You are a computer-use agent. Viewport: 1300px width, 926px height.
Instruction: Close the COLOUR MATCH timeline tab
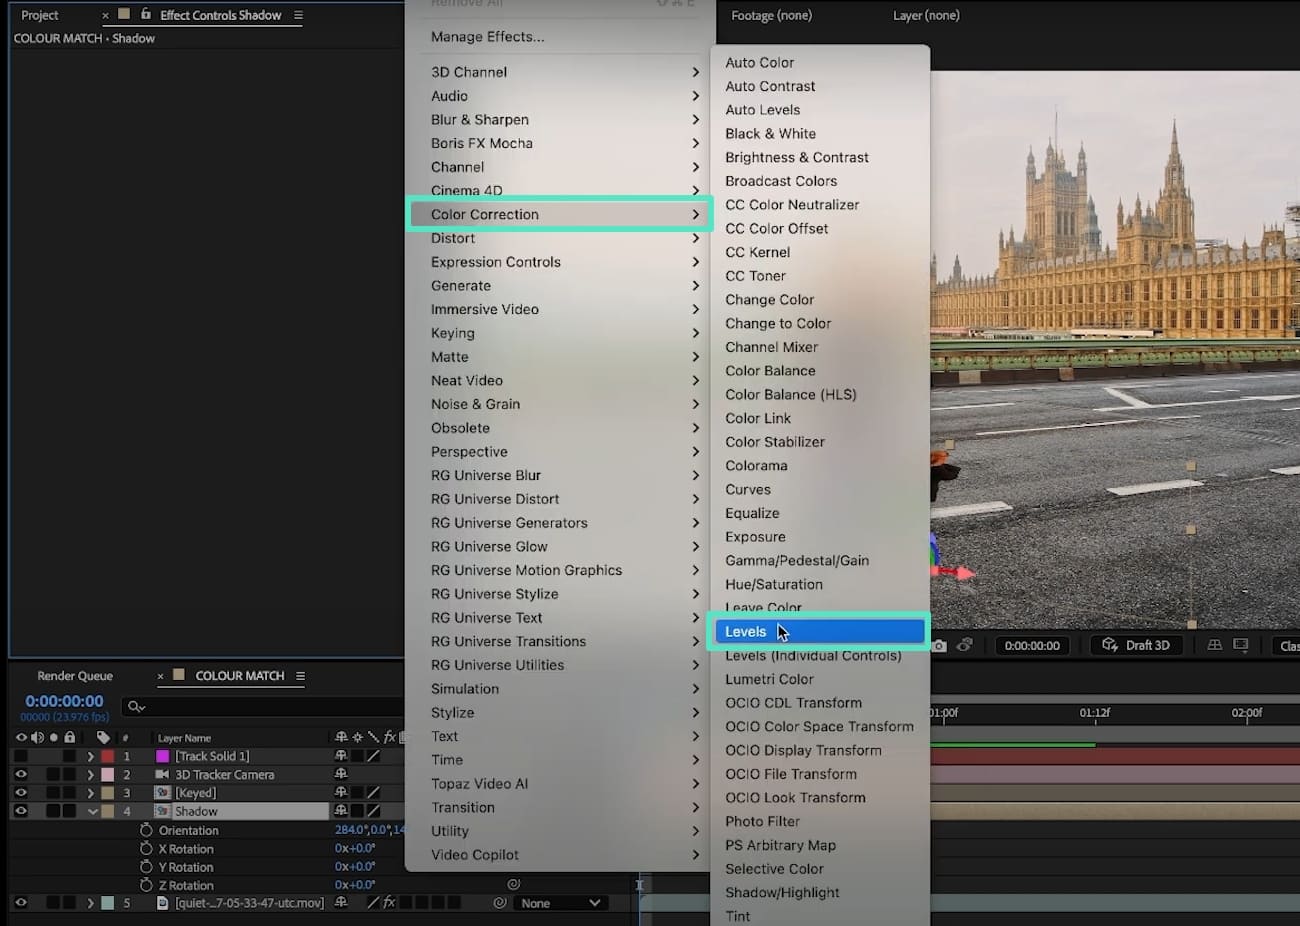(160, 676)
